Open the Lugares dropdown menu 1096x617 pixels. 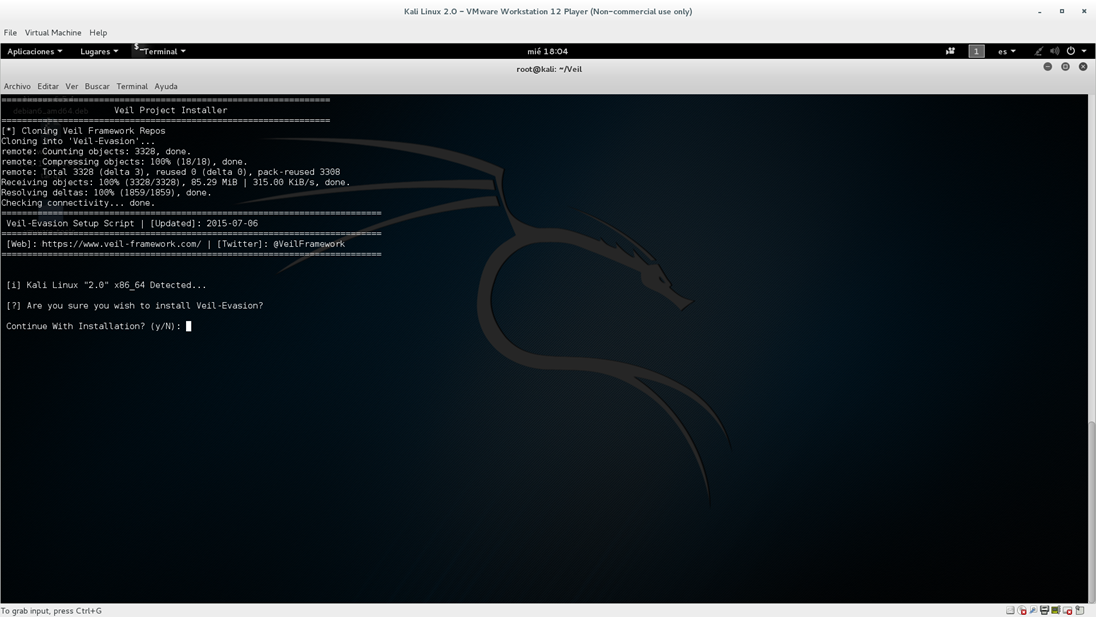coord(99,51)
